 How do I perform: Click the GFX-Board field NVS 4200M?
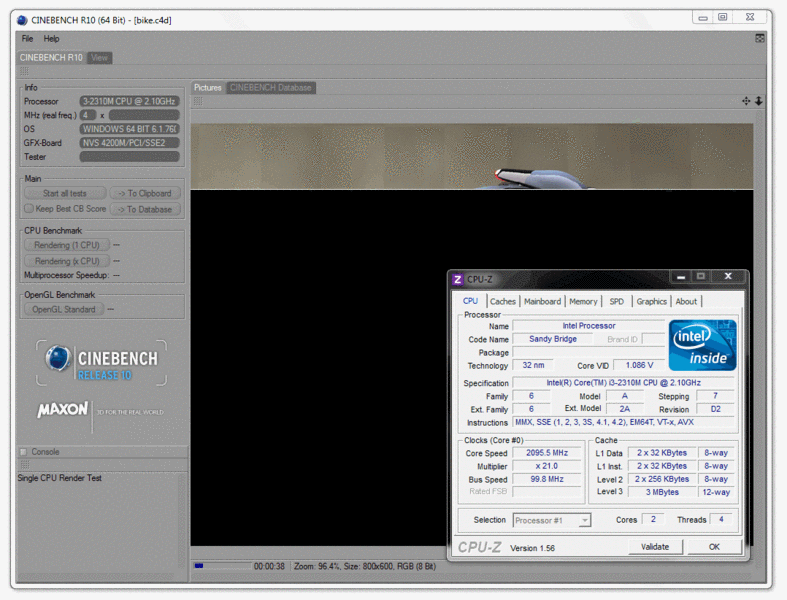[x=129, y=143]
